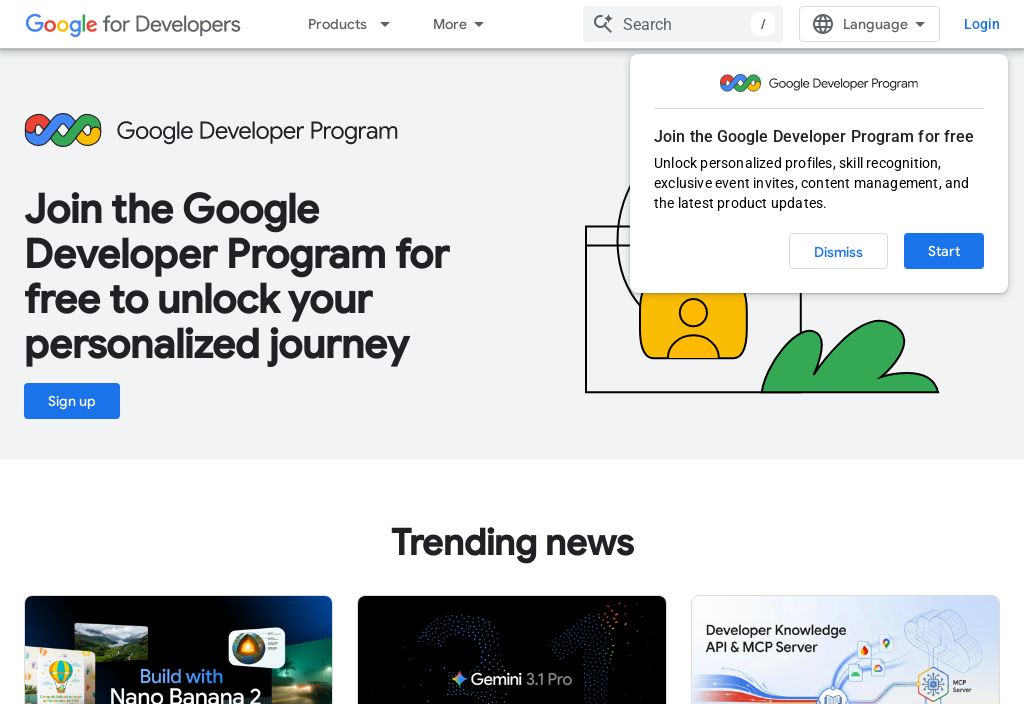Click the Gemini sparkle icon on the trending card

pyautogui.click(x=459, y=679)
